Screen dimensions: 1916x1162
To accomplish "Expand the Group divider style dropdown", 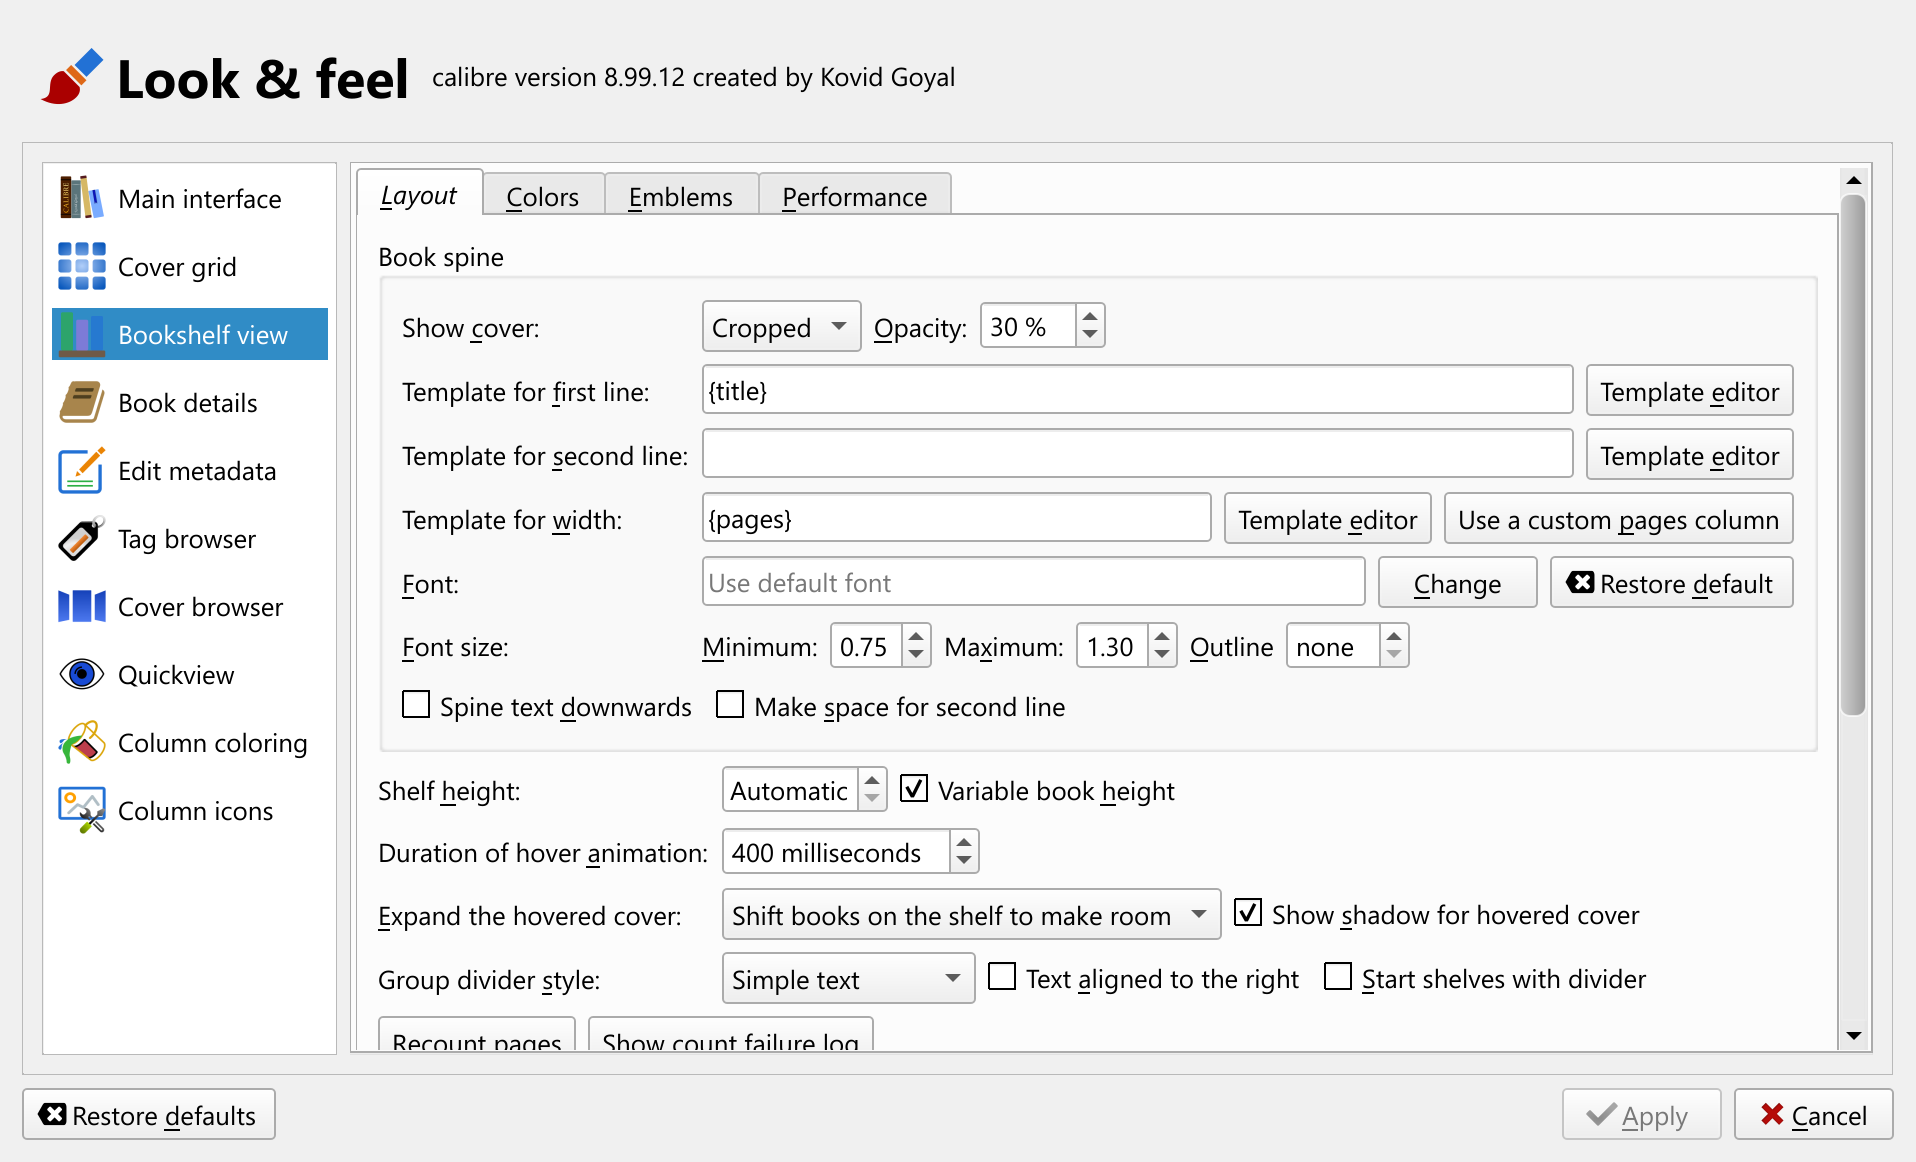I will [847, 979].
